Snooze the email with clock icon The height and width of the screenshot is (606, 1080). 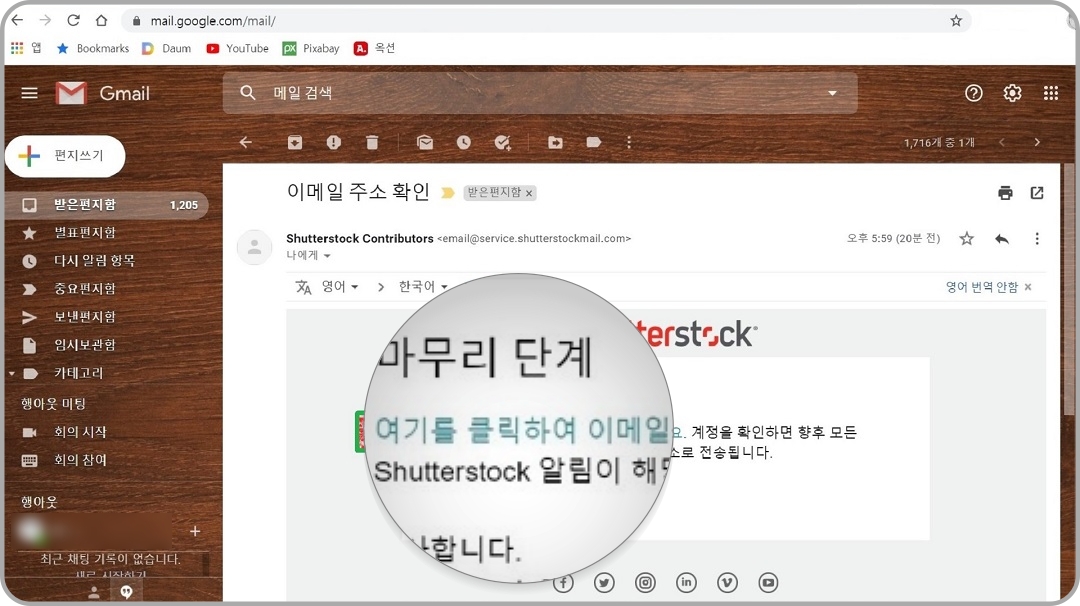tap(463, 142)
